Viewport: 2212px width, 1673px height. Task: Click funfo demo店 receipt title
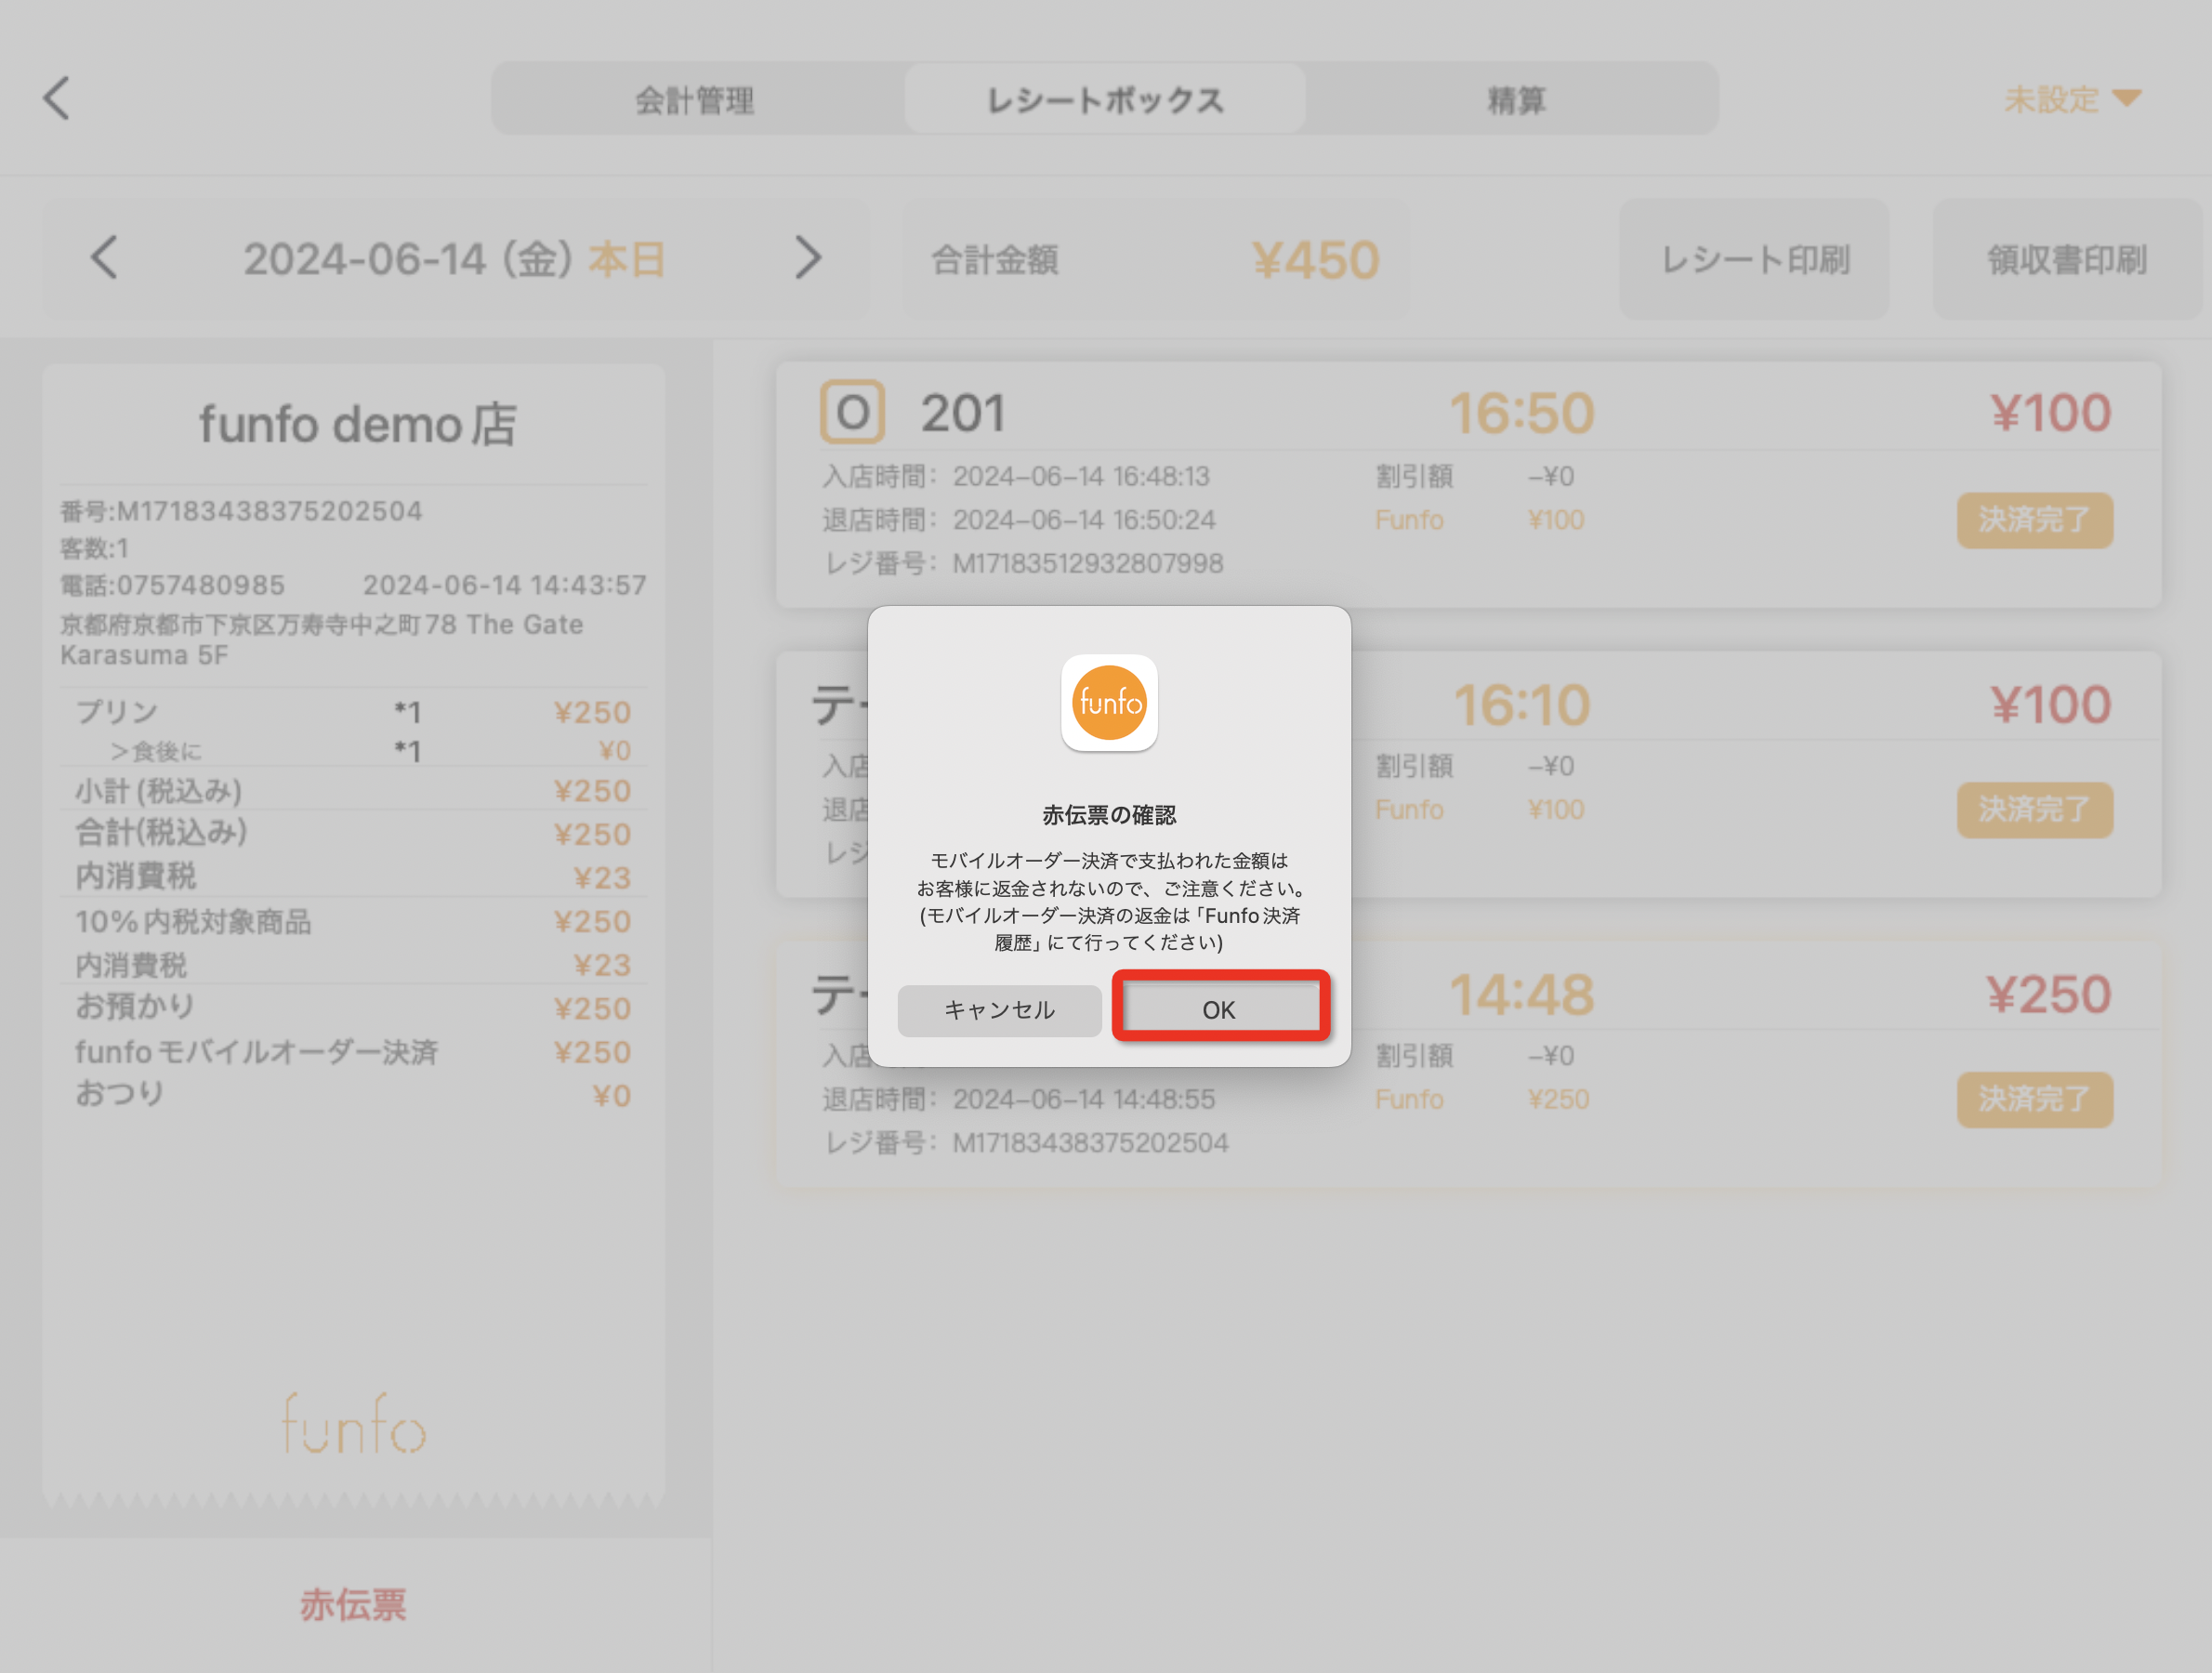pyautogui.click(x=357, y=424)
